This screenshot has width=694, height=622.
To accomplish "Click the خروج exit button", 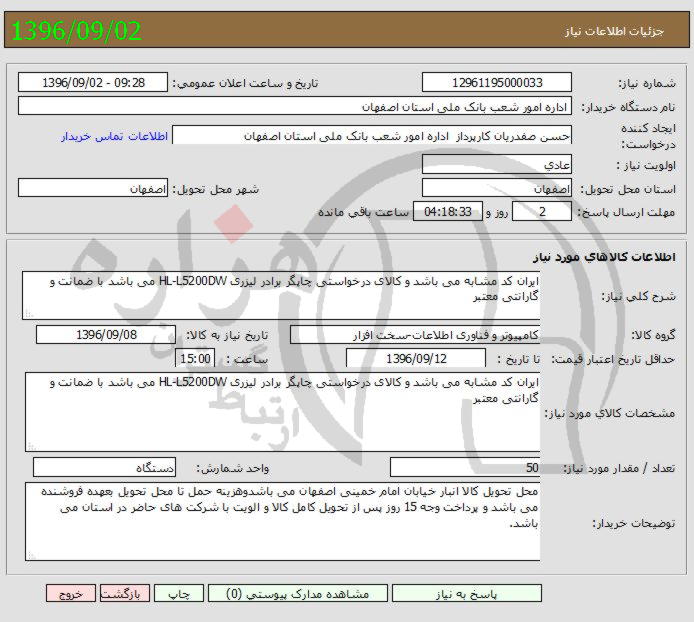I will coord(71,594).
